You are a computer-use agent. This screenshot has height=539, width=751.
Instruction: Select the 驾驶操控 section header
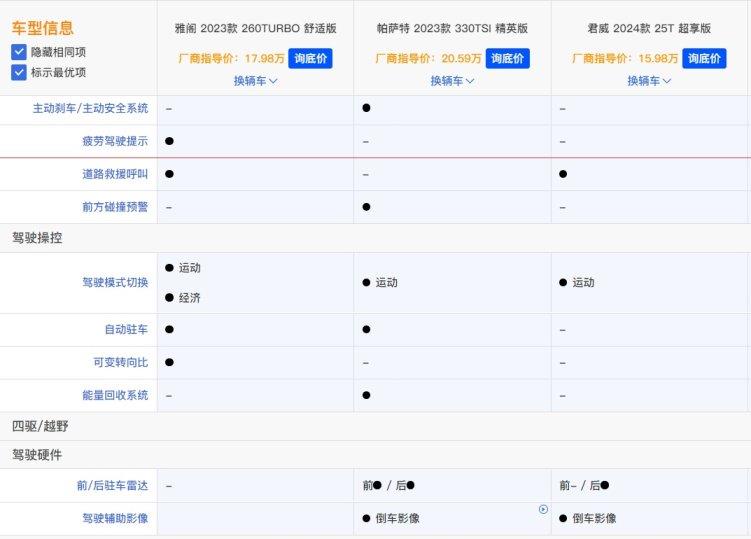(37, 238)
